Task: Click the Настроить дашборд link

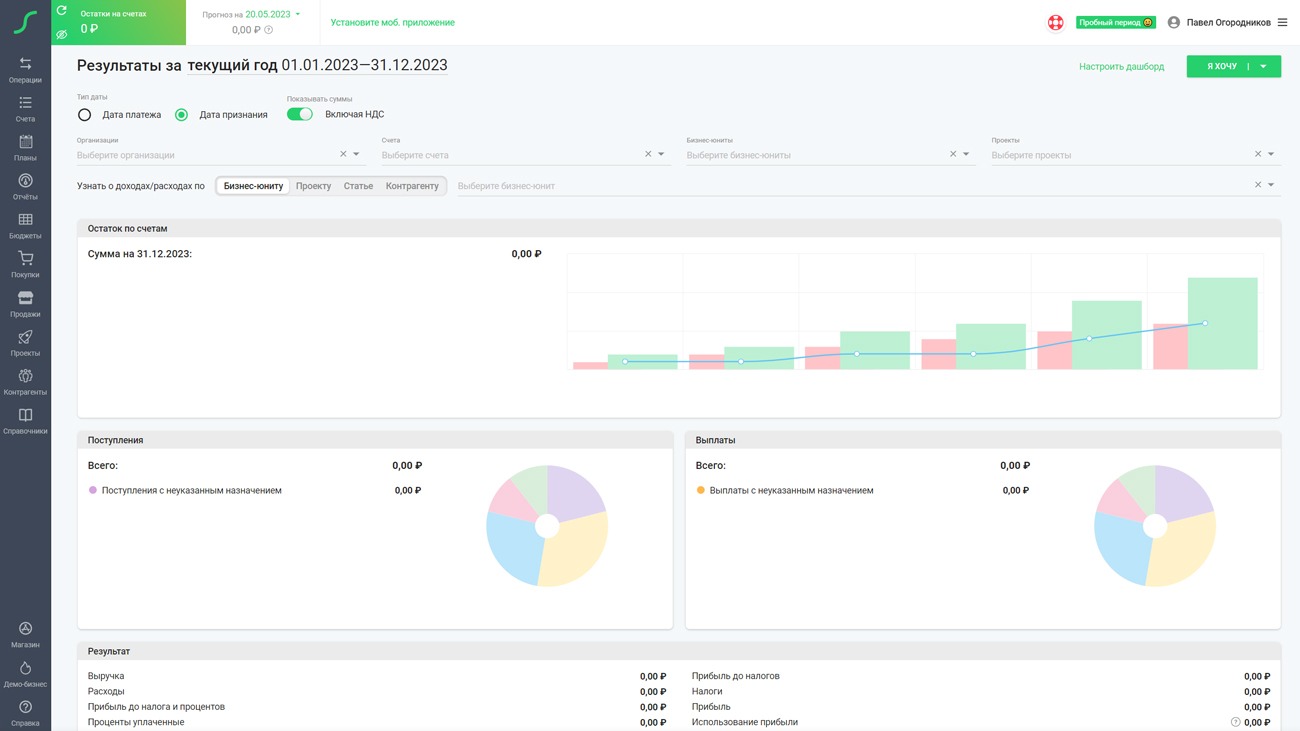Action: coord(1121,67)
